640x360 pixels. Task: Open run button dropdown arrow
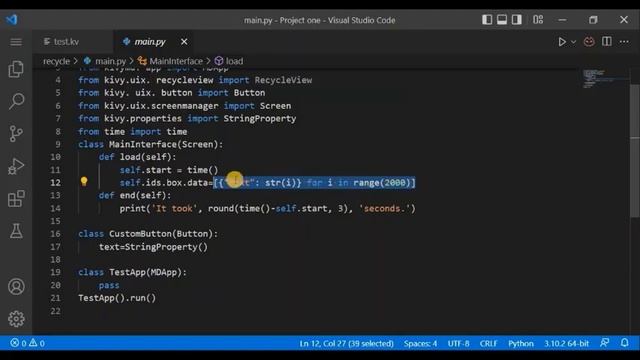(573, 42)
